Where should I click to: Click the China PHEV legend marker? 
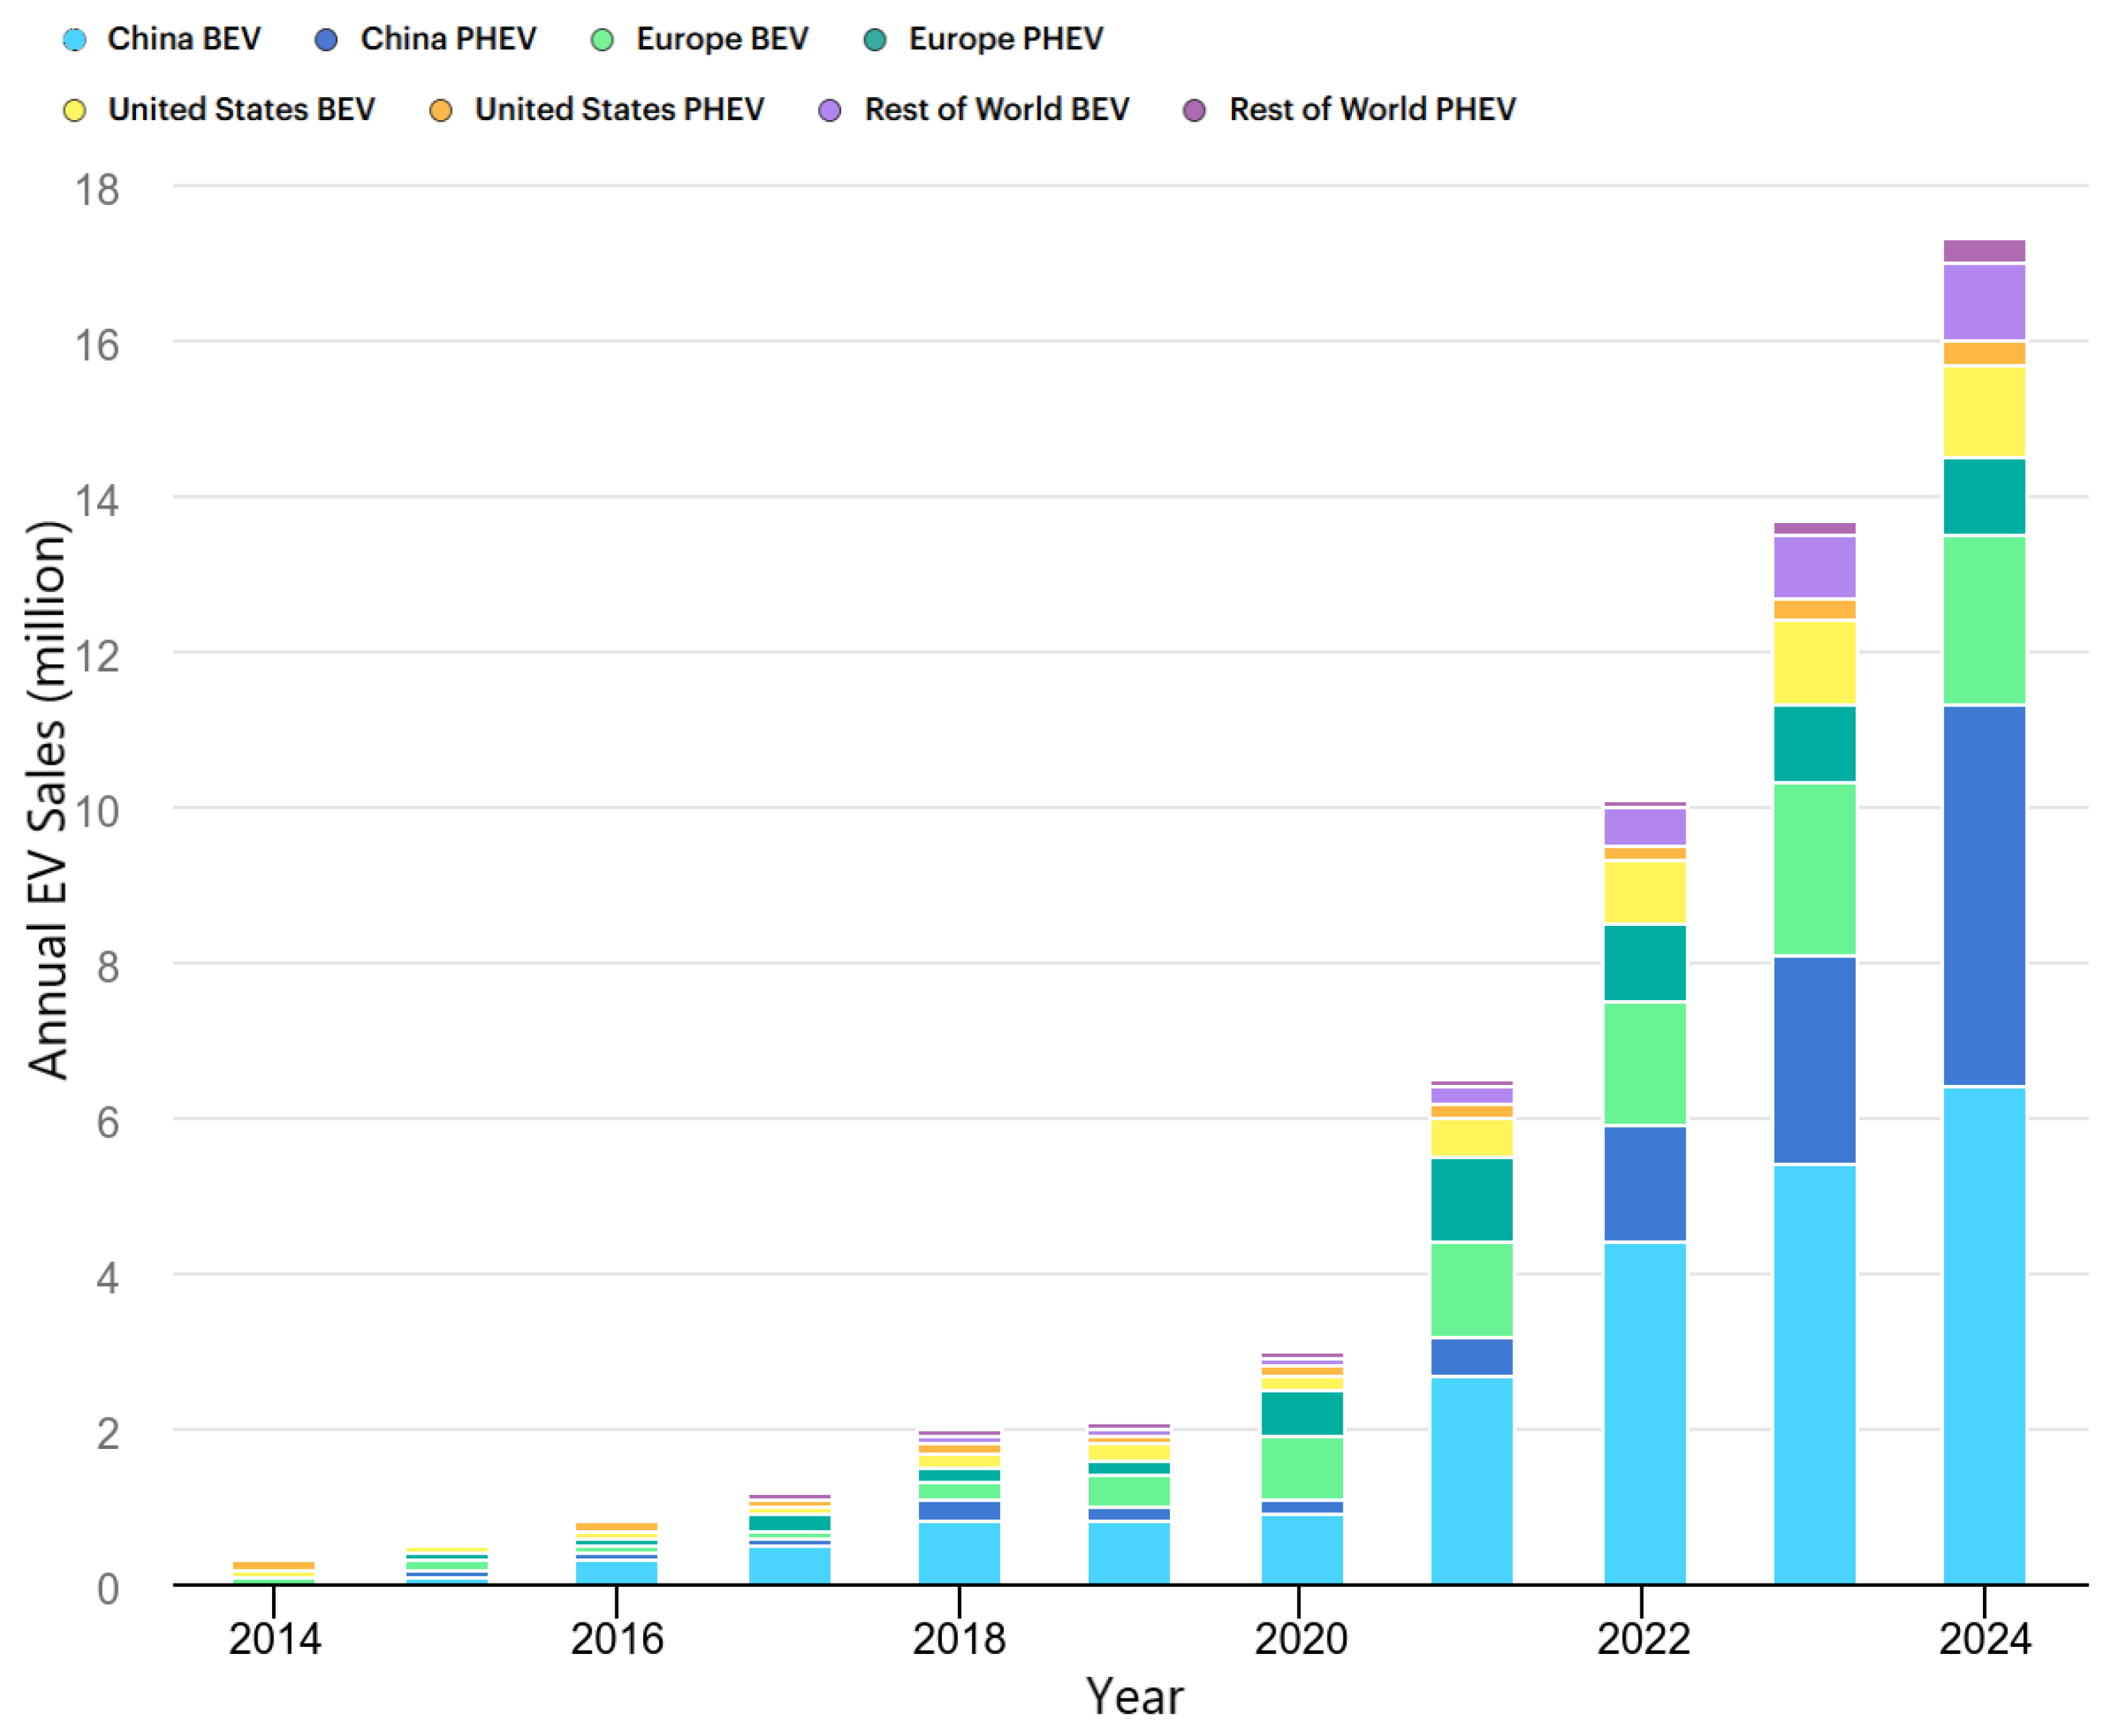pyautogui.click(x=326, y=40)
